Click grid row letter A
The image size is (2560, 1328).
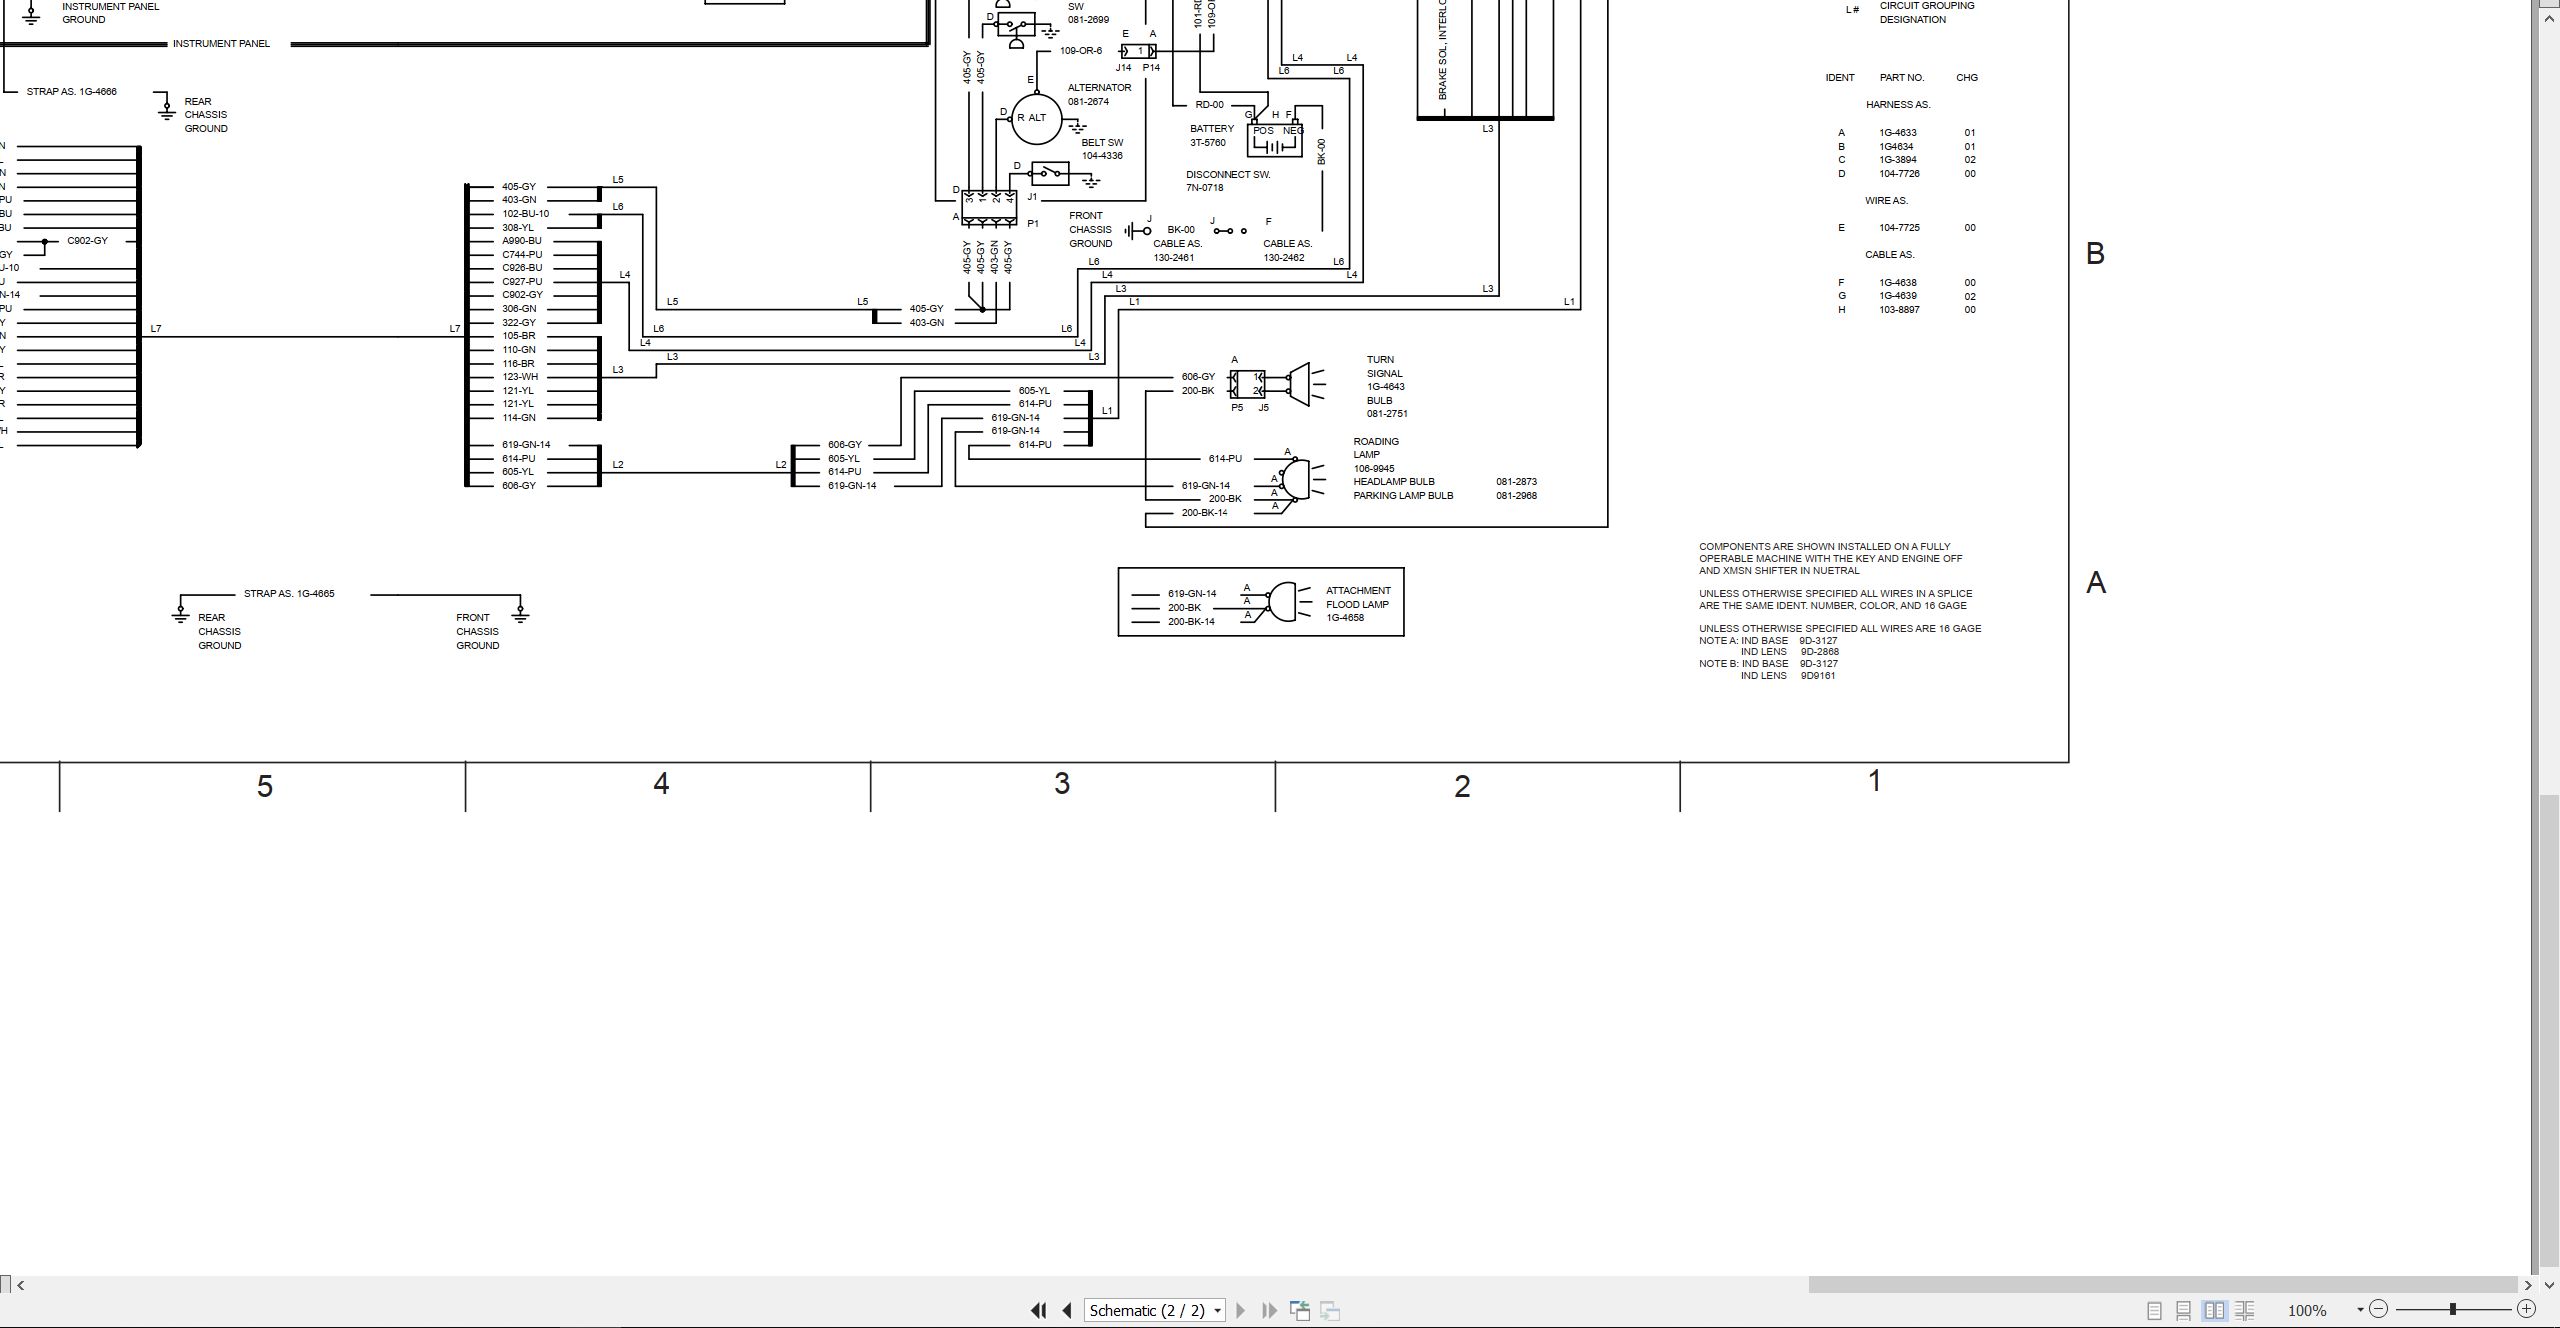pos(2096,582)
